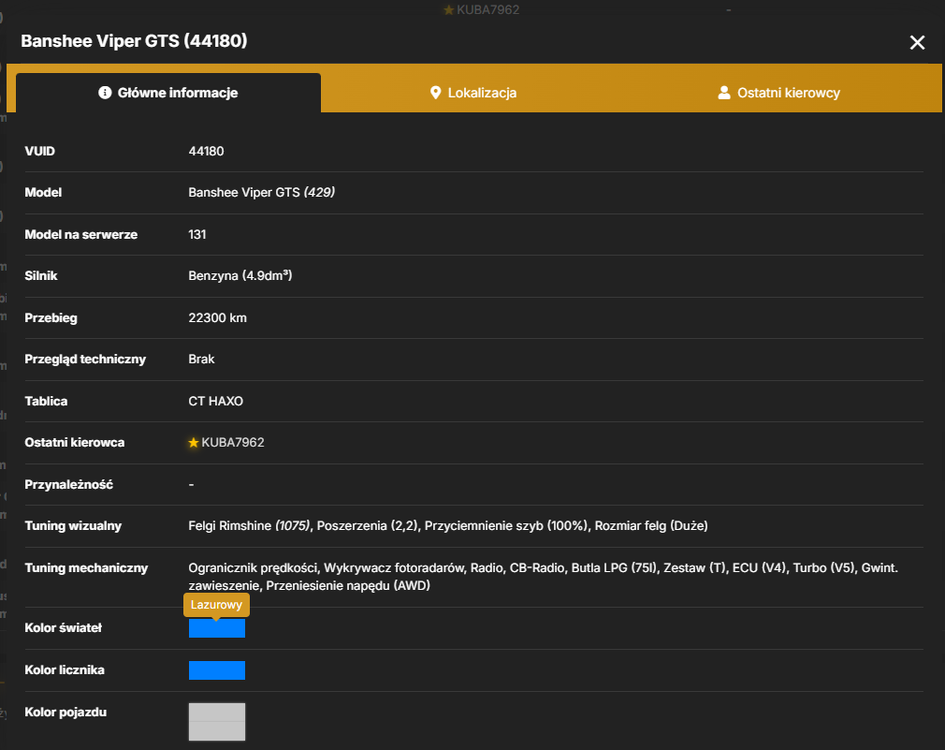Click the map pin icon for Lokalizacja
This screenshot has width=945, height=750.
(x=435, y=93)
